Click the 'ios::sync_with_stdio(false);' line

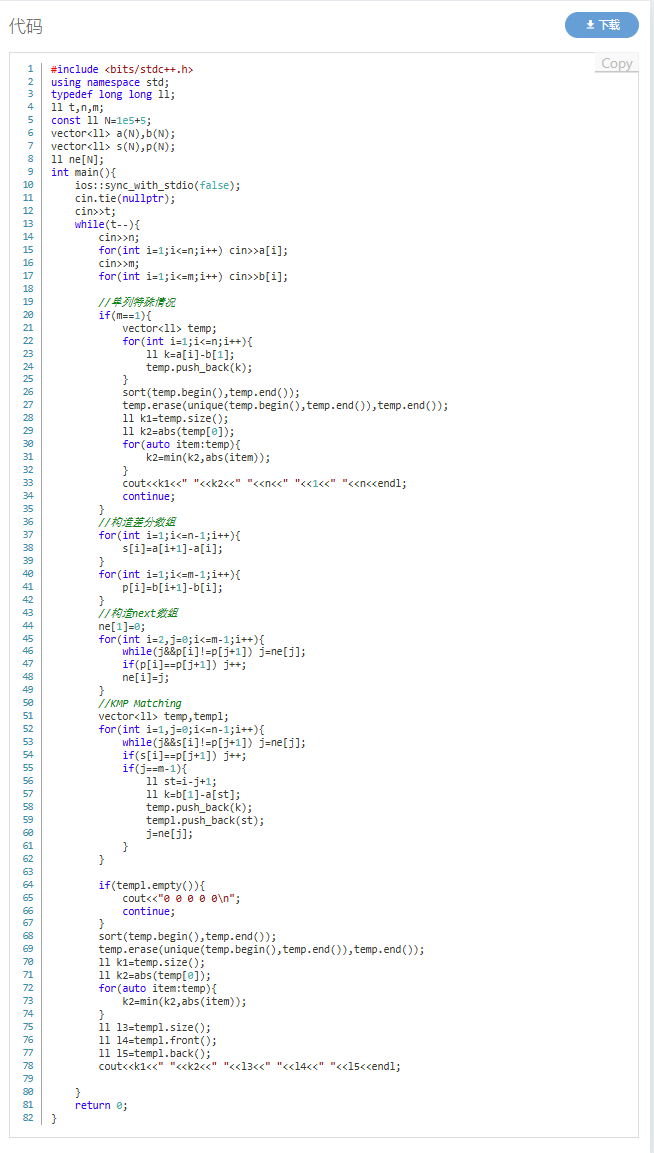click(x=157, y=185)
